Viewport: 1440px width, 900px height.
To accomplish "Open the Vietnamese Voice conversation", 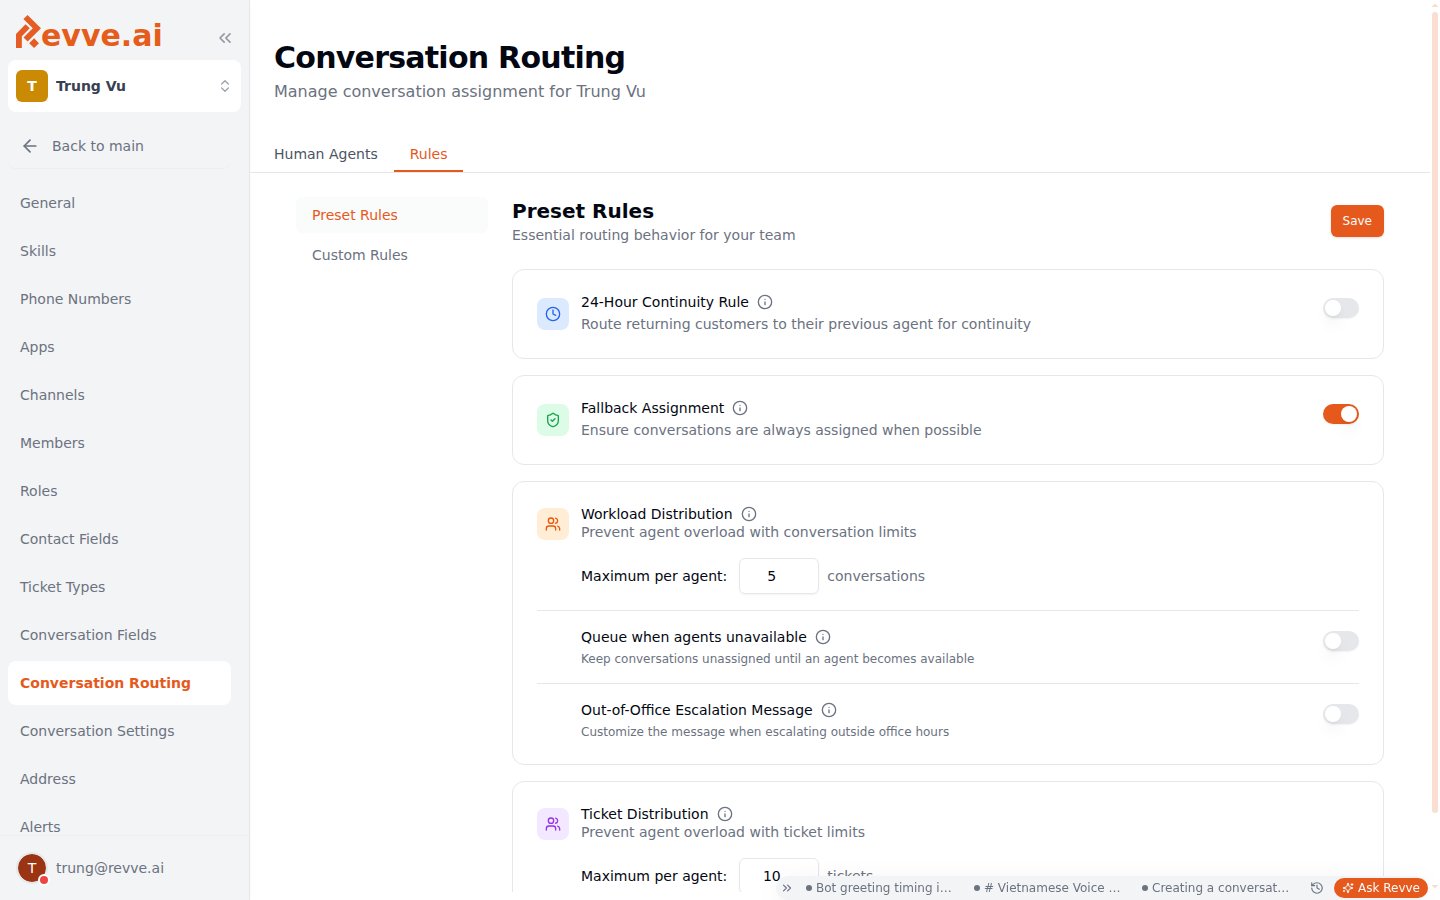I will coord(1047,888).
